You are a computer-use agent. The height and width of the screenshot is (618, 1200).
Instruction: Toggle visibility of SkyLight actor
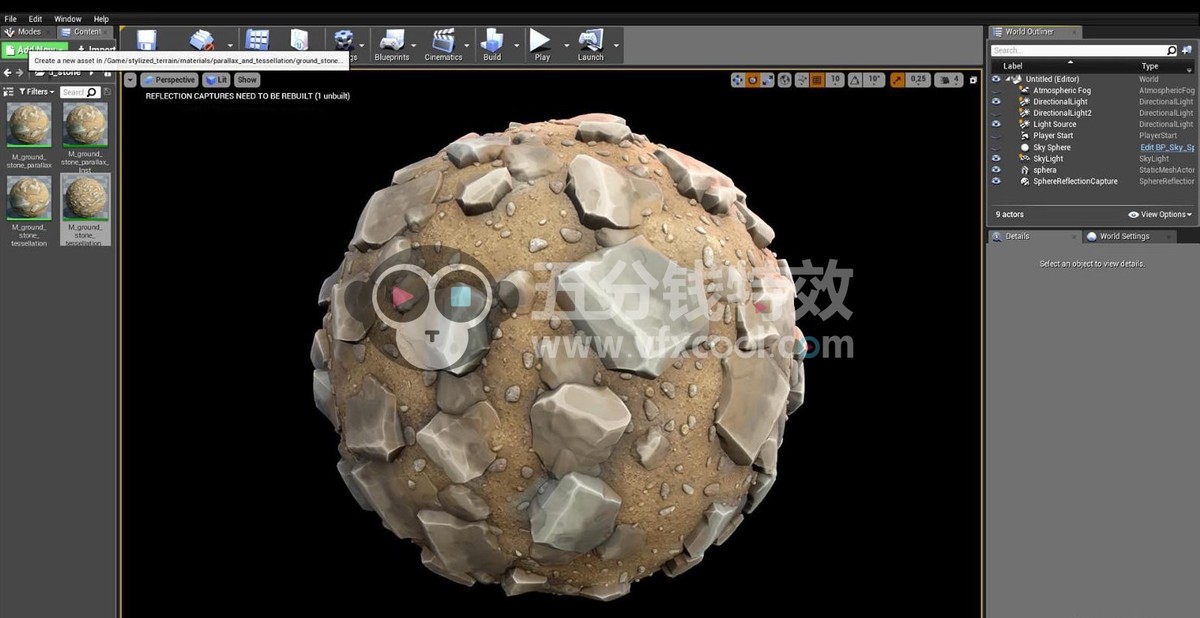click(996, 158)
